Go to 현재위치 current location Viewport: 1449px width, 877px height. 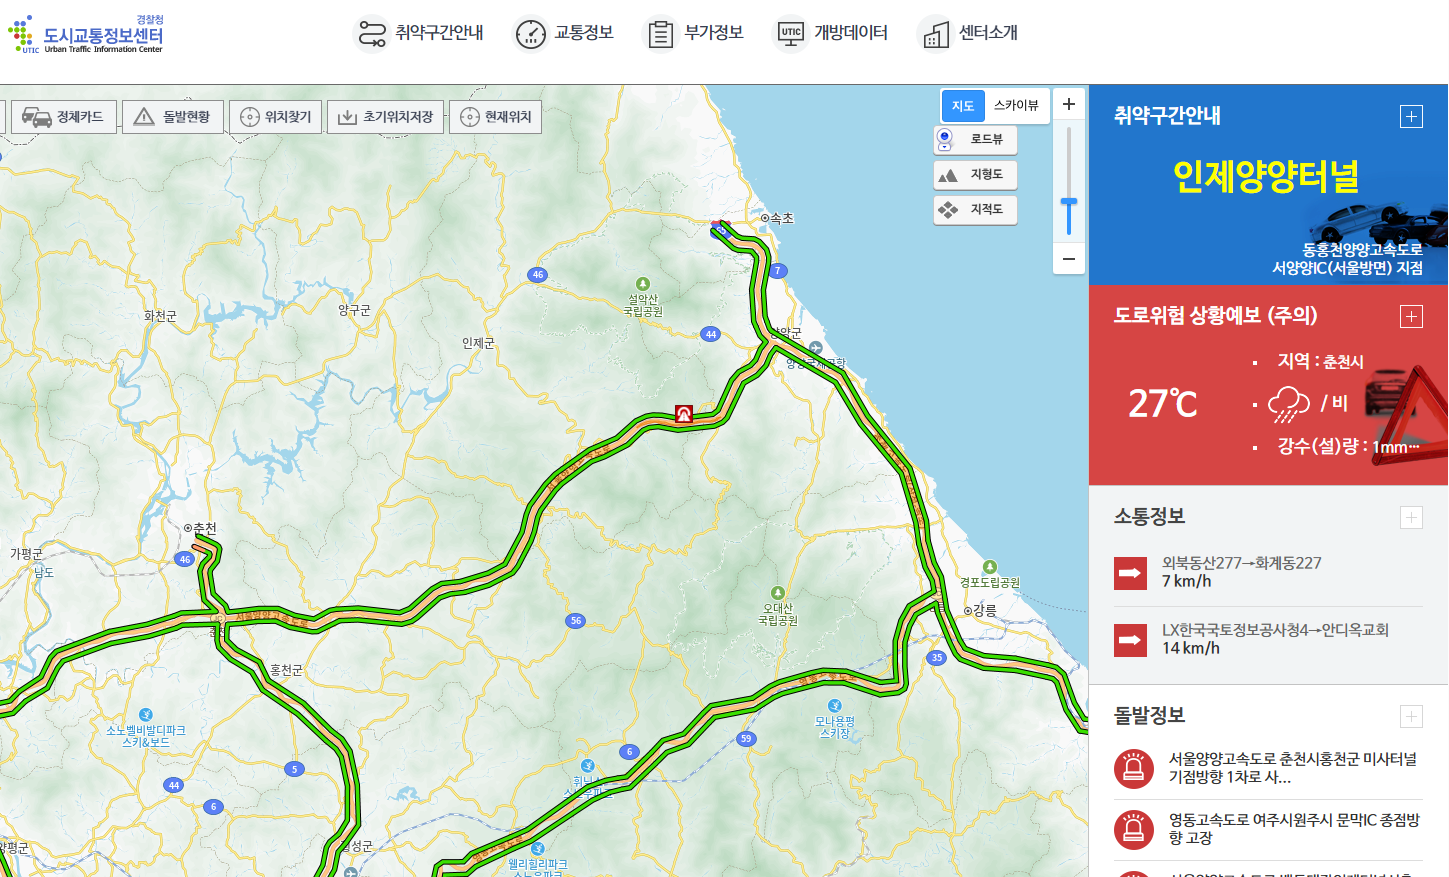(x=495, y=117)
